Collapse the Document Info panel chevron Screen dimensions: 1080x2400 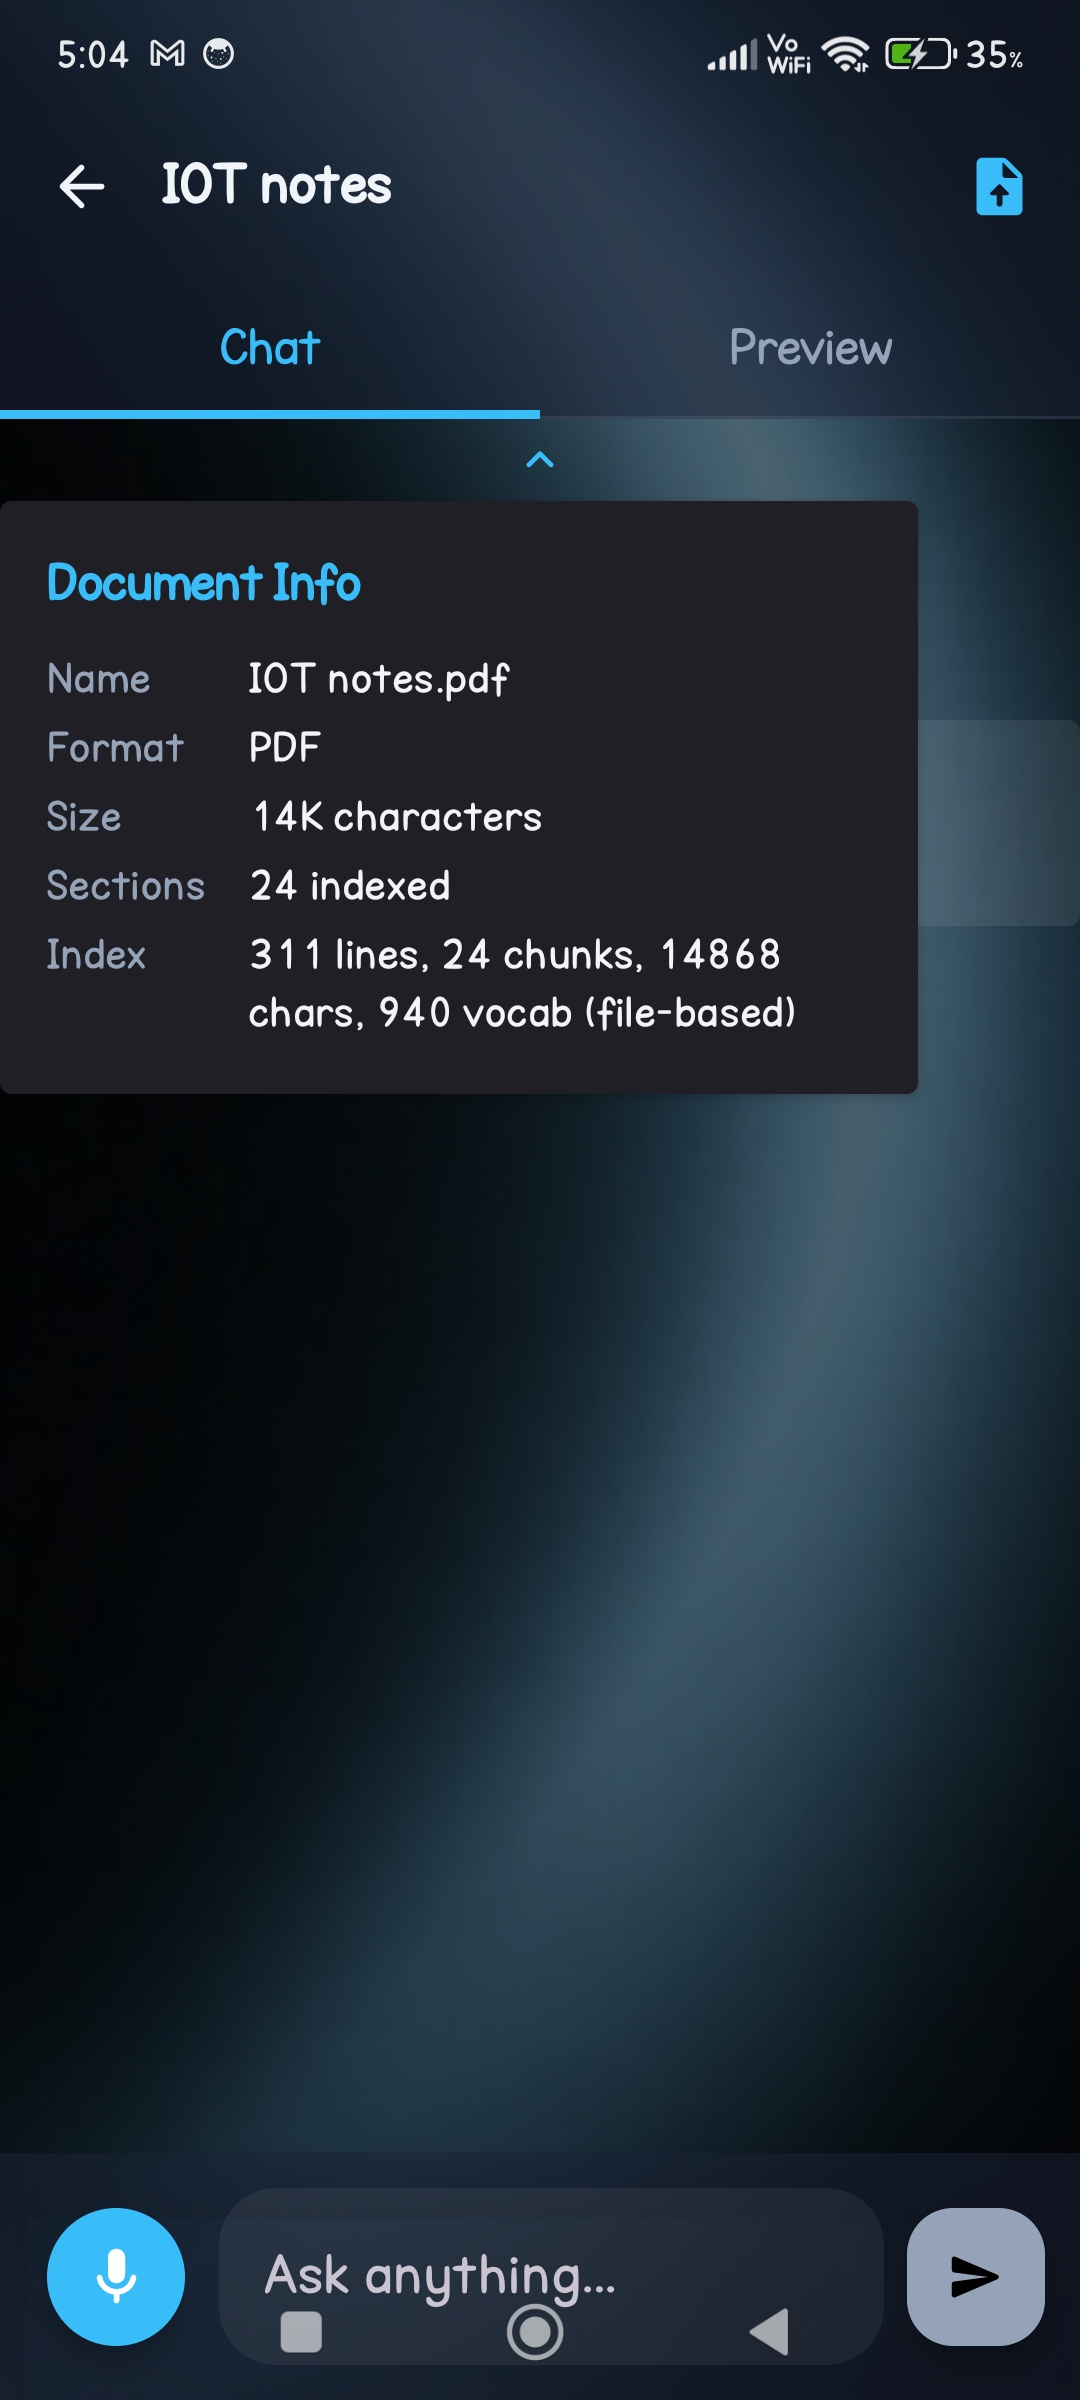pyautogui.click(x=540, y=460)
